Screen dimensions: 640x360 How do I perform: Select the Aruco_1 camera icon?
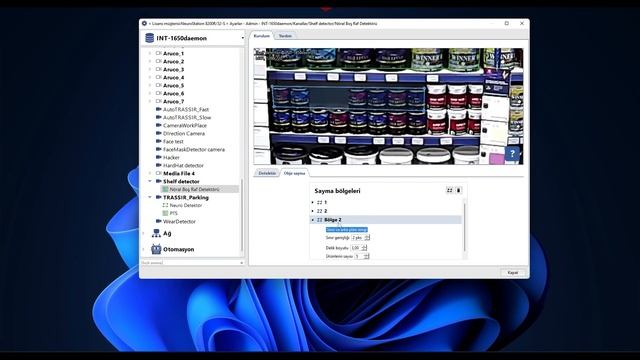click(x=159, y=53)
